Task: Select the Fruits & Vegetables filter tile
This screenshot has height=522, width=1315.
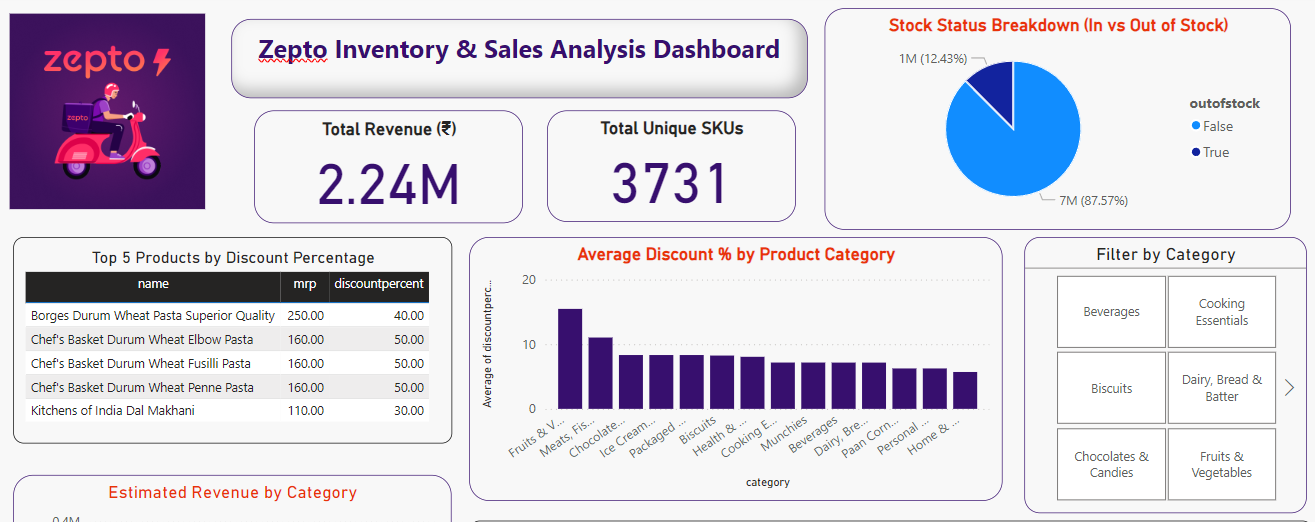Action: click(x=1222, y=464)
